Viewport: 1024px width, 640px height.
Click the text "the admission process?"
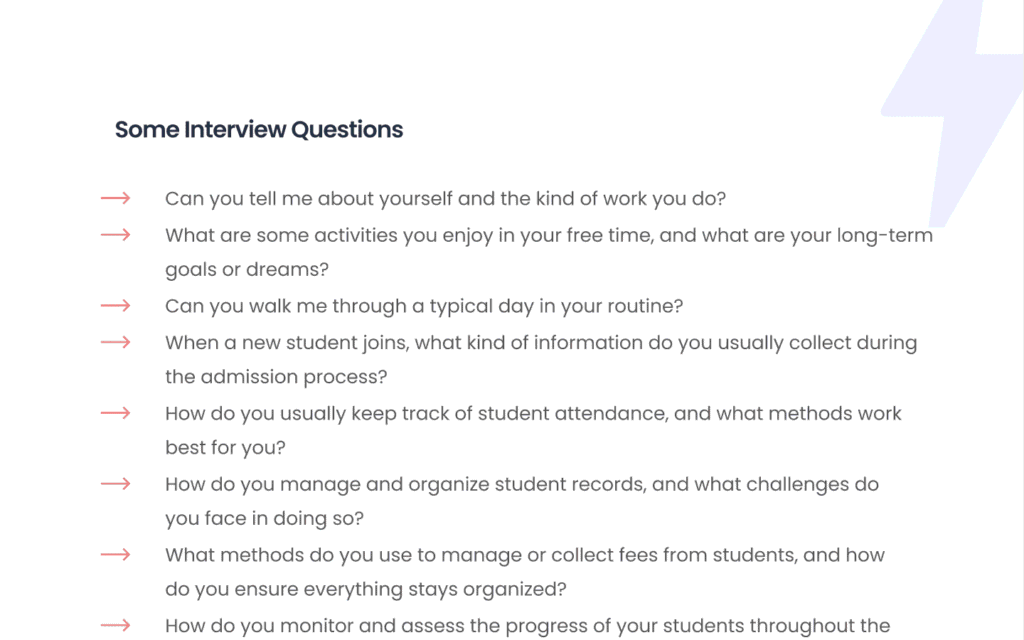click(x=275, y=378)
